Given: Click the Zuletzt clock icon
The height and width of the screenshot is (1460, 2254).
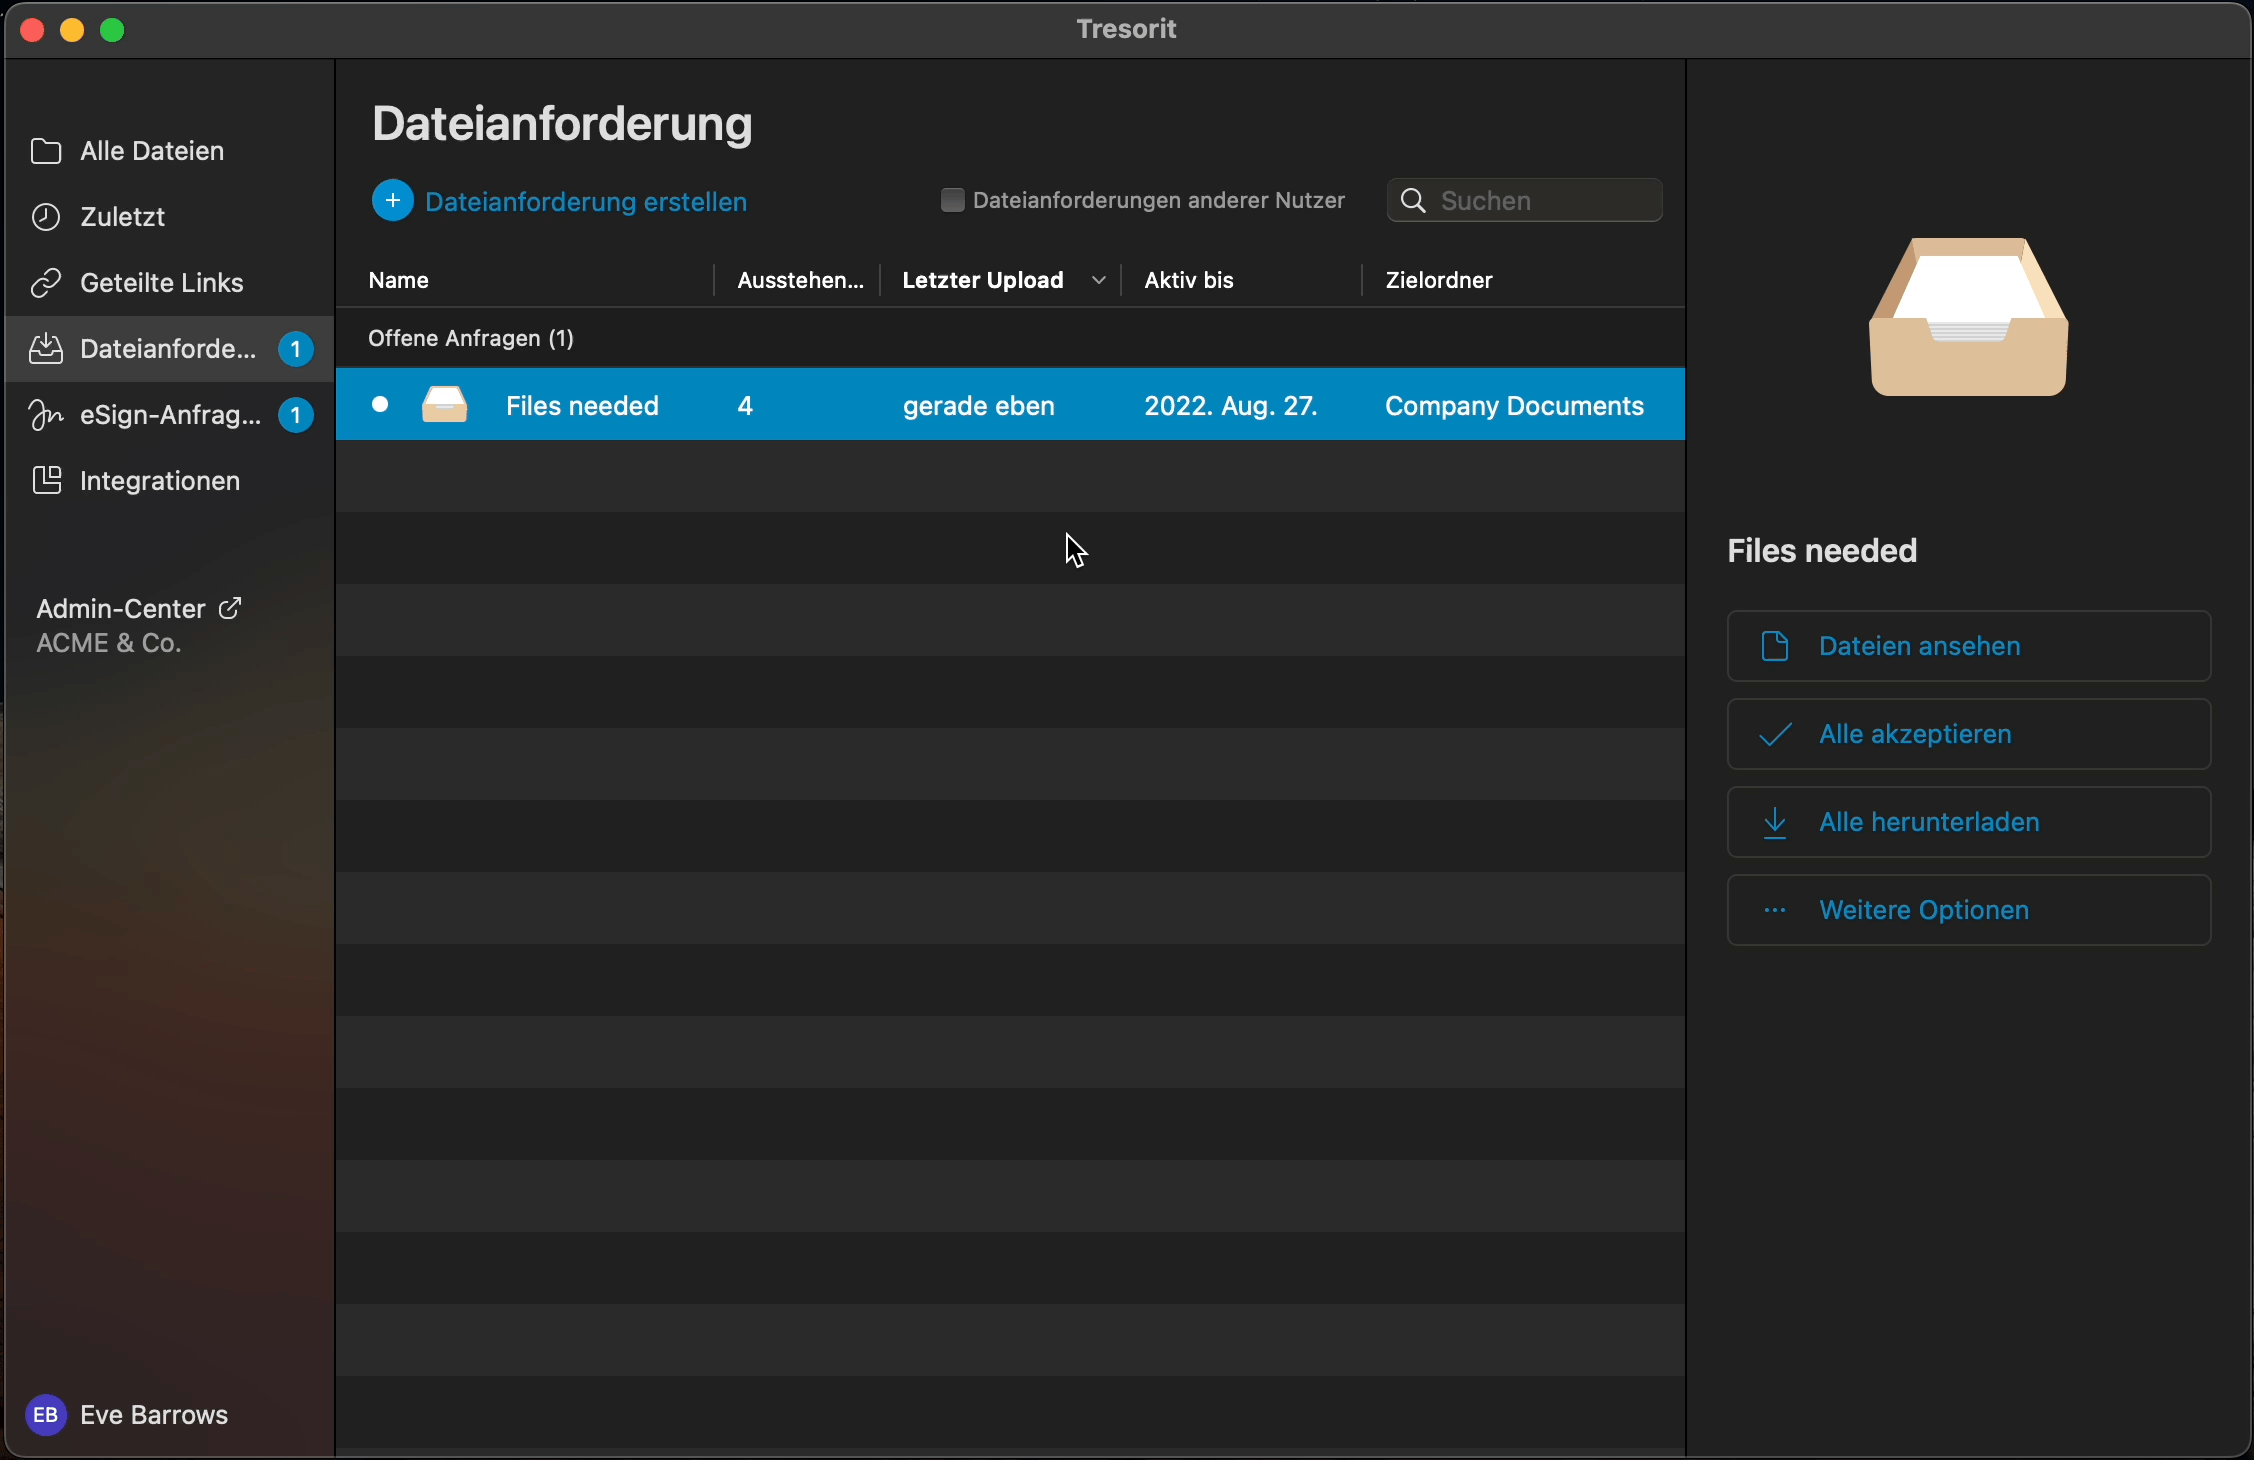Looking at the screenshot, I should [x=46, y=217].
